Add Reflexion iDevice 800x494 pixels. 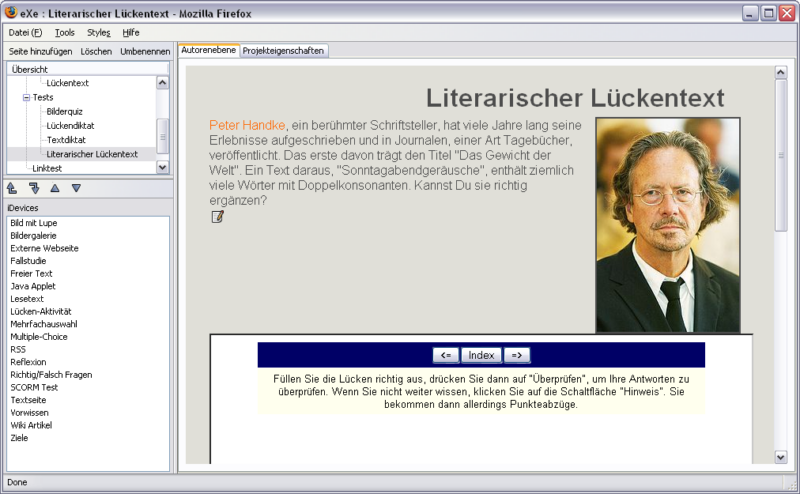[x=28, y=362]
